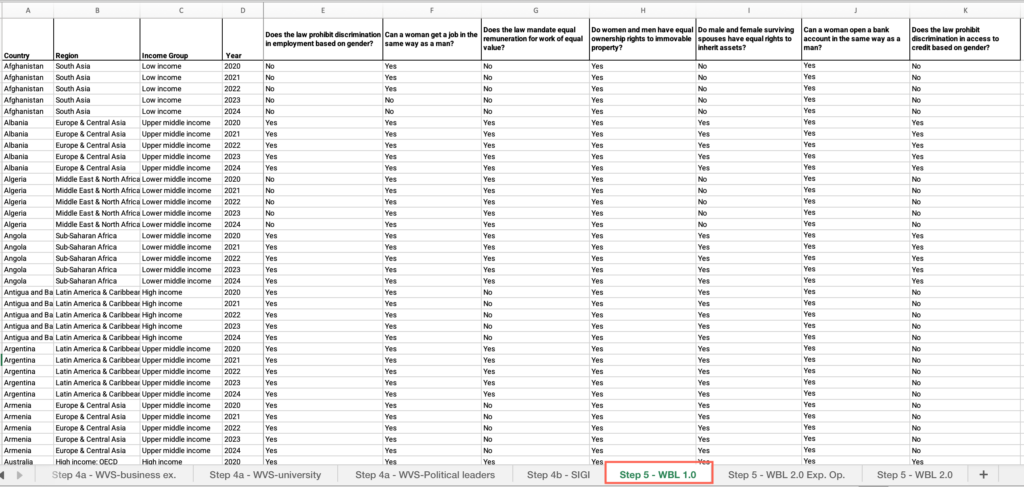Click the Year cell for Argentina 2021

[x=243, y=360]
